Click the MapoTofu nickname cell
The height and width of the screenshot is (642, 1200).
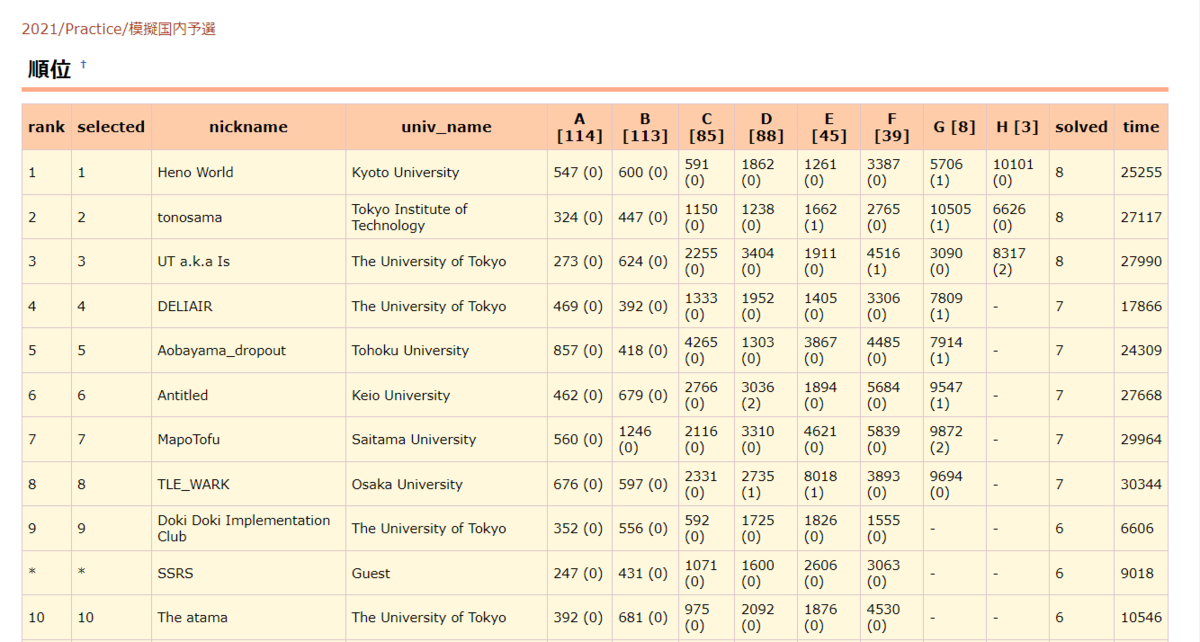[248, 439]
